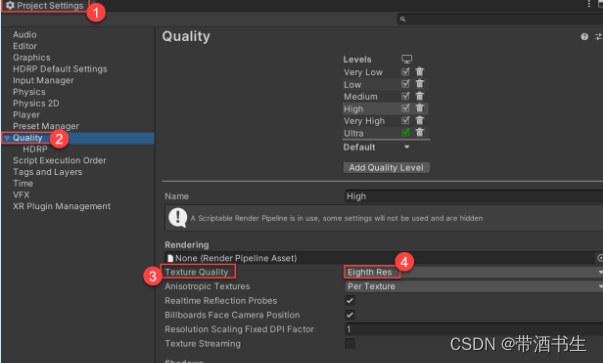Open XR Plugin Management settings
Image resolution: width=603 pixels, height=363 pixels.
tap(62, 206)
